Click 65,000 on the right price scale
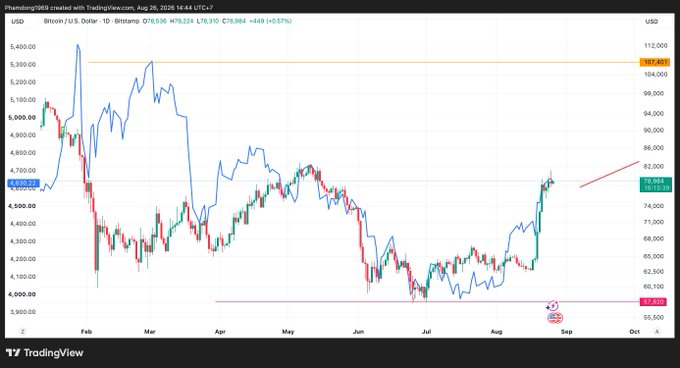 tap(654, 256)
